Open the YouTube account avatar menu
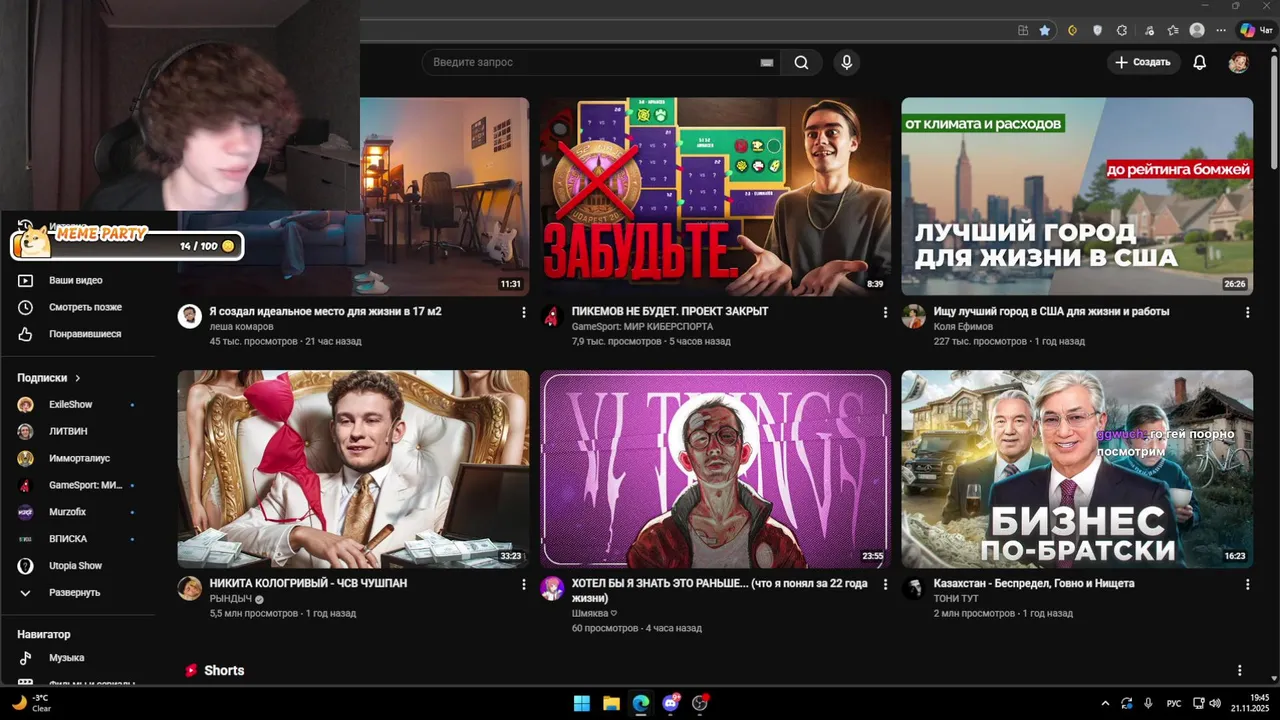The image size is (1280, 720). [x=1238, y=62]
